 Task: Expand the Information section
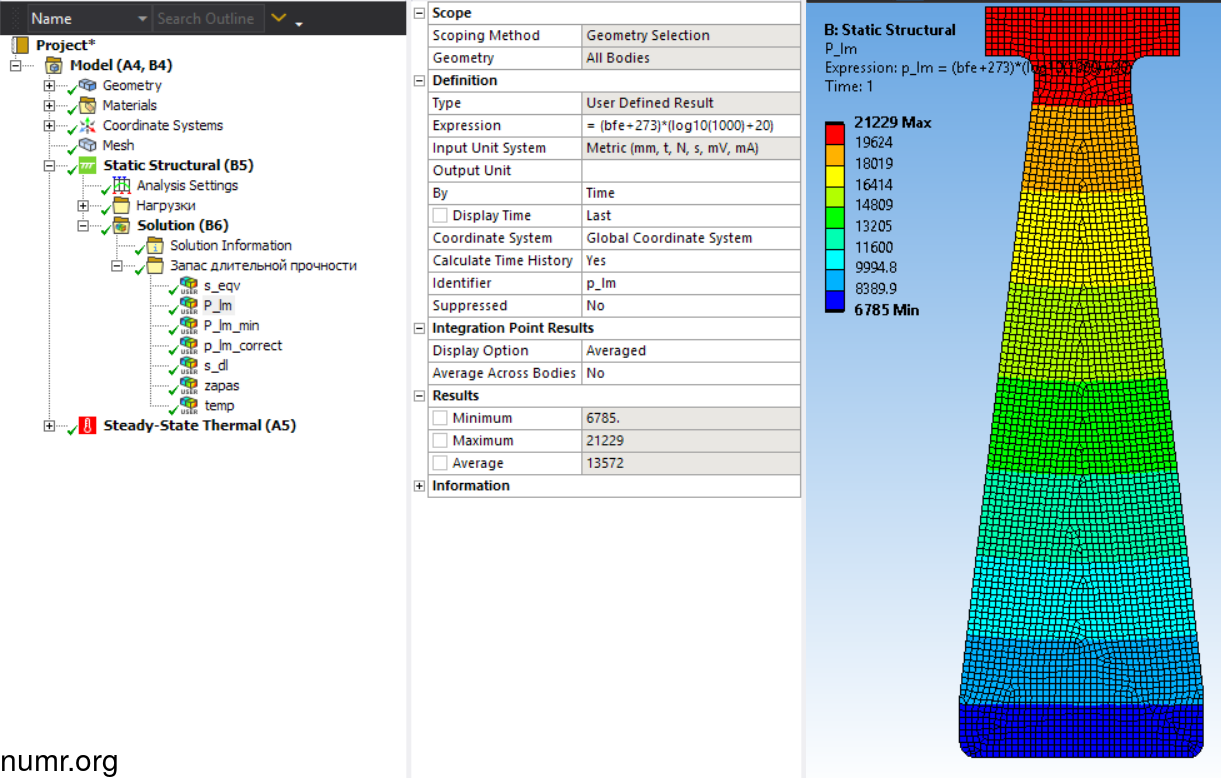419,486
